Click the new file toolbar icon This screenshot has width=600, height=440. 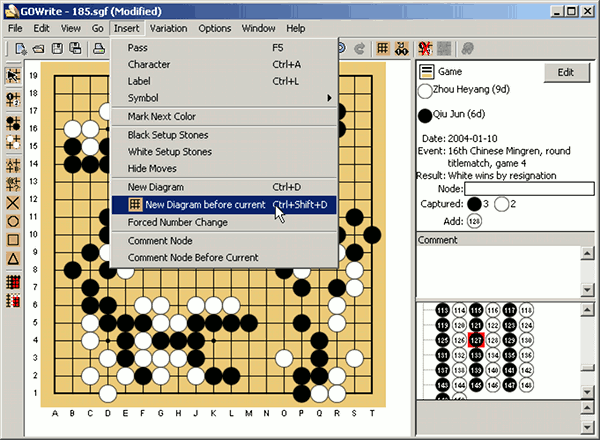click(21, 48)
